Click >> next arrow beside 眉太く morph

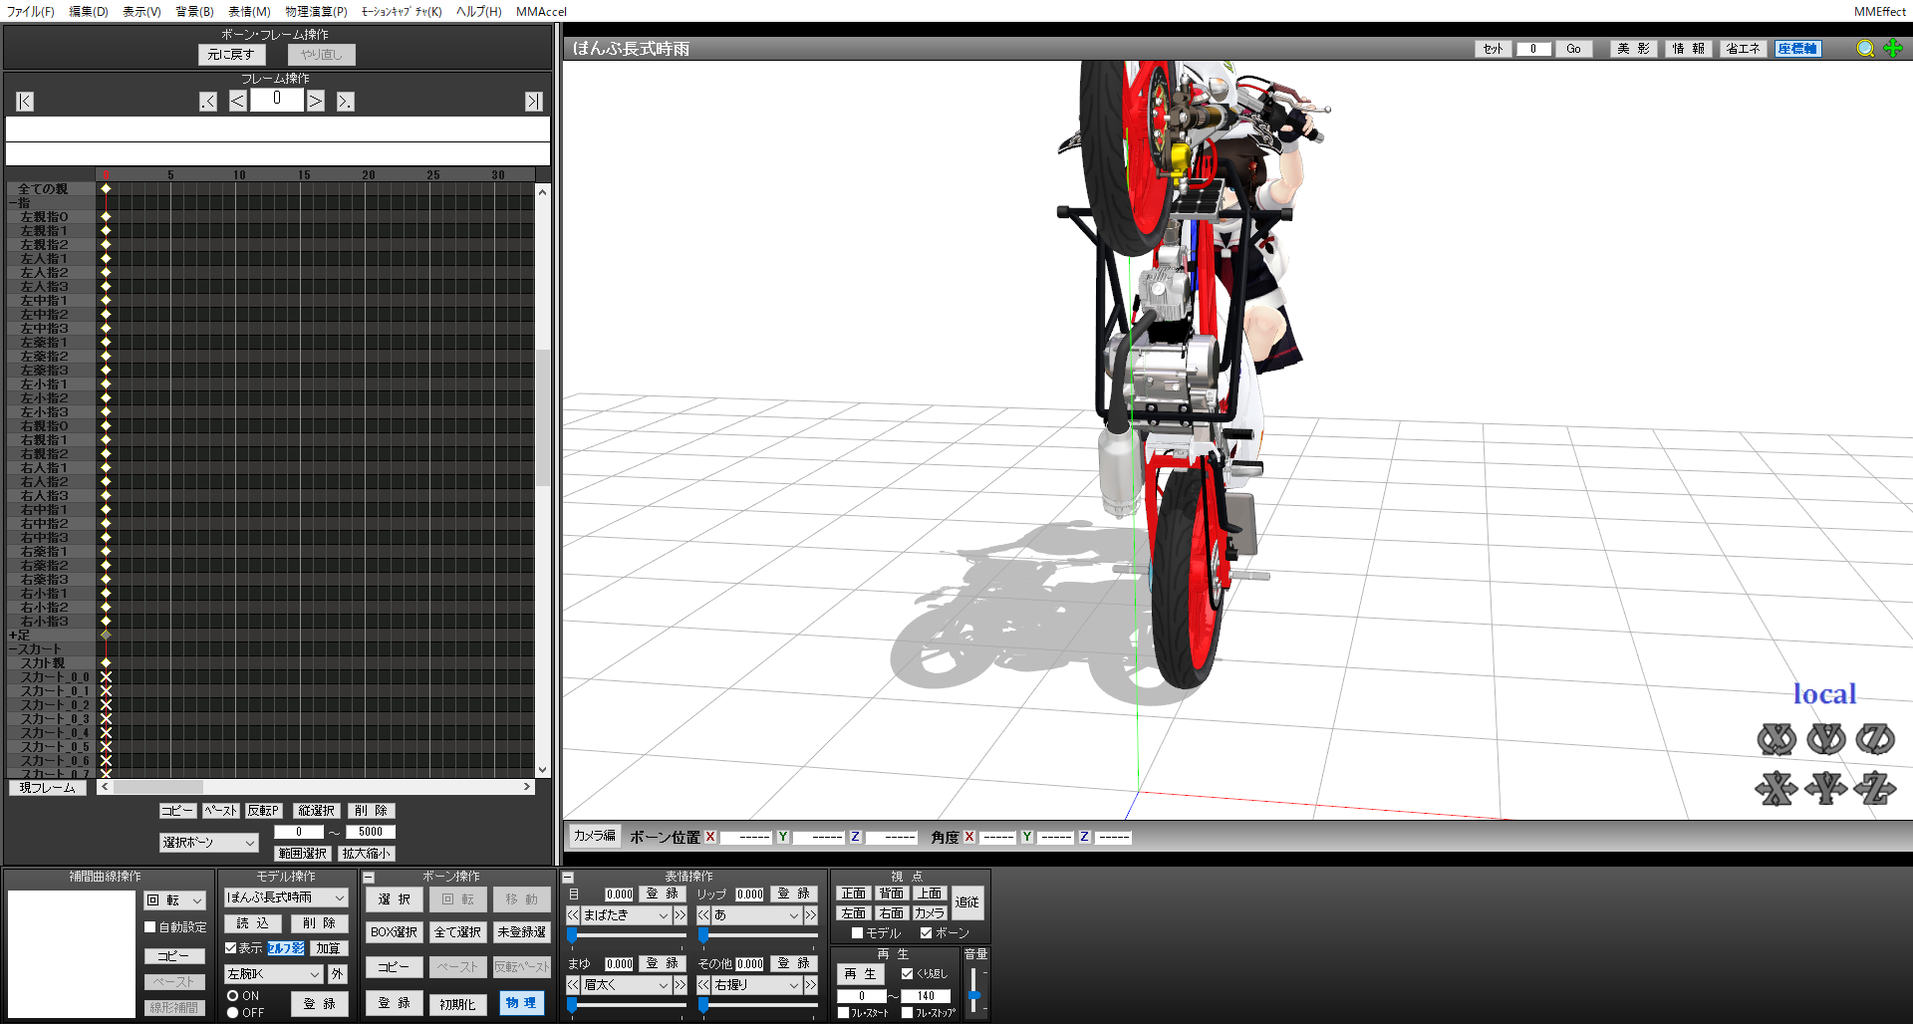[680, 985]
